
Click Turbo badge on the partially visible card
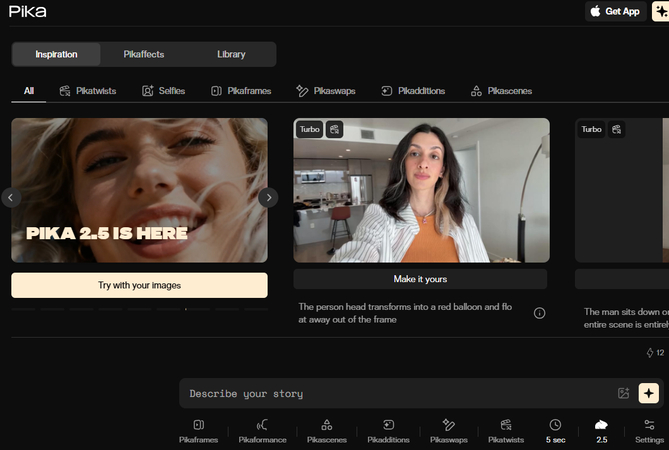(591, 129)
